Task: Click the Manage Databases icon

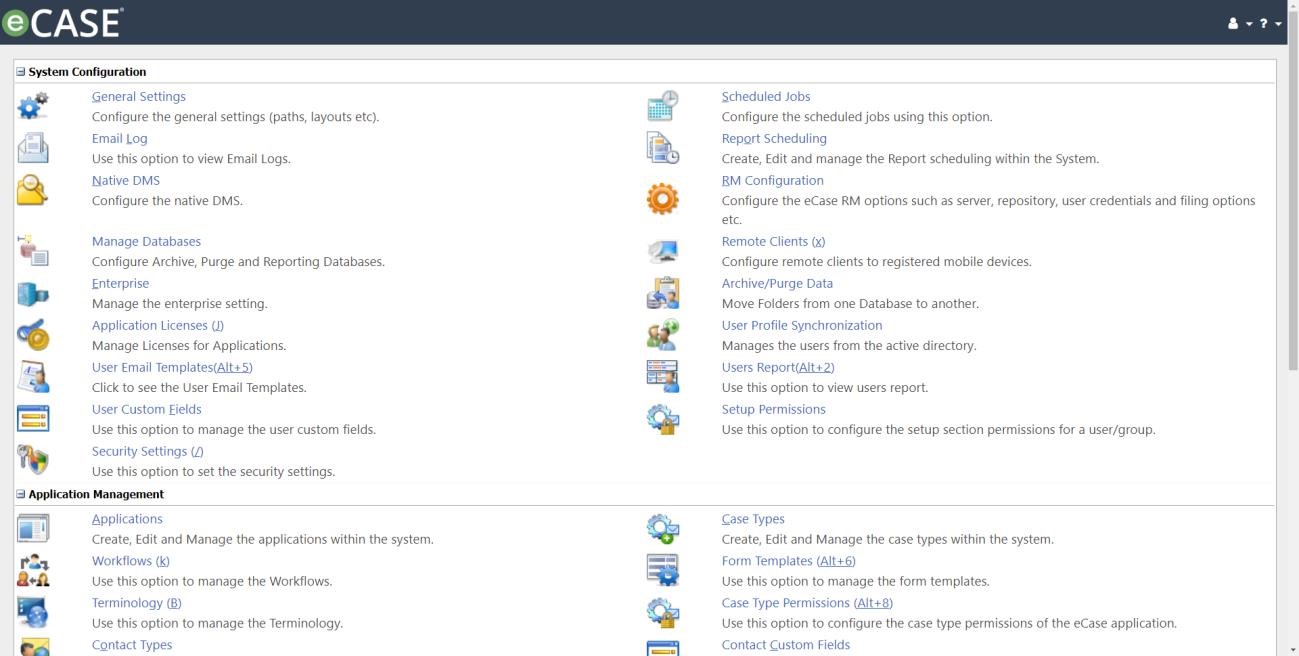Action: click(x=33, y=251)
